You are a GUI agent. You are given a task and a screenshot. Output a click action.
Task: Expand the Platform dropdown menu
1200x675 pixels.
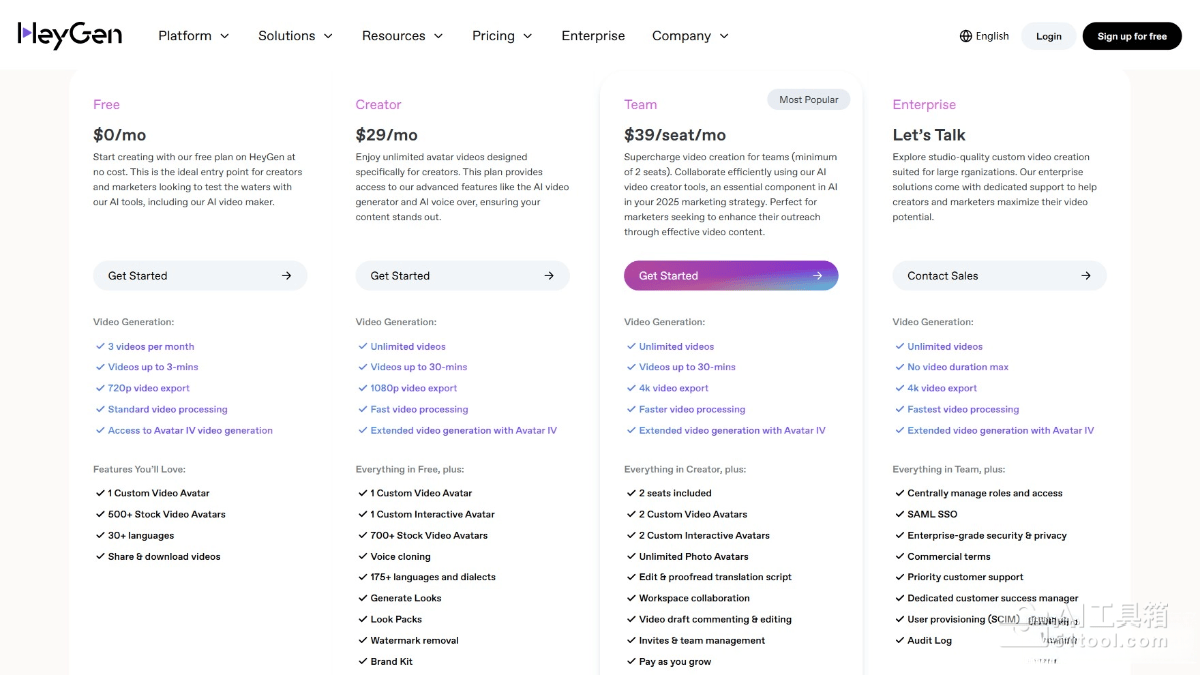click(194, 36)
